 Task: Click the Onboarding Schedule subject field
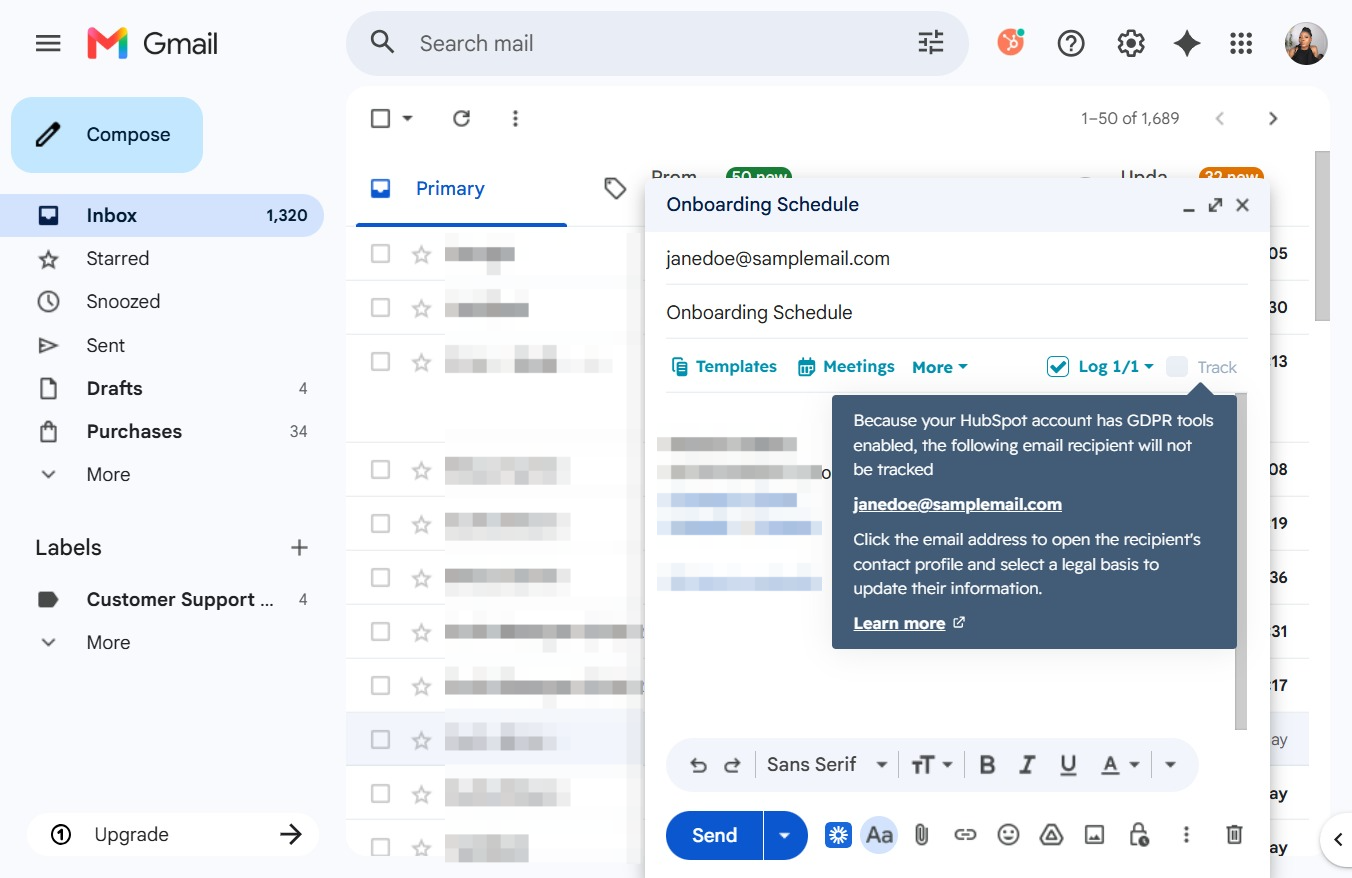click(x=957, y=313)
